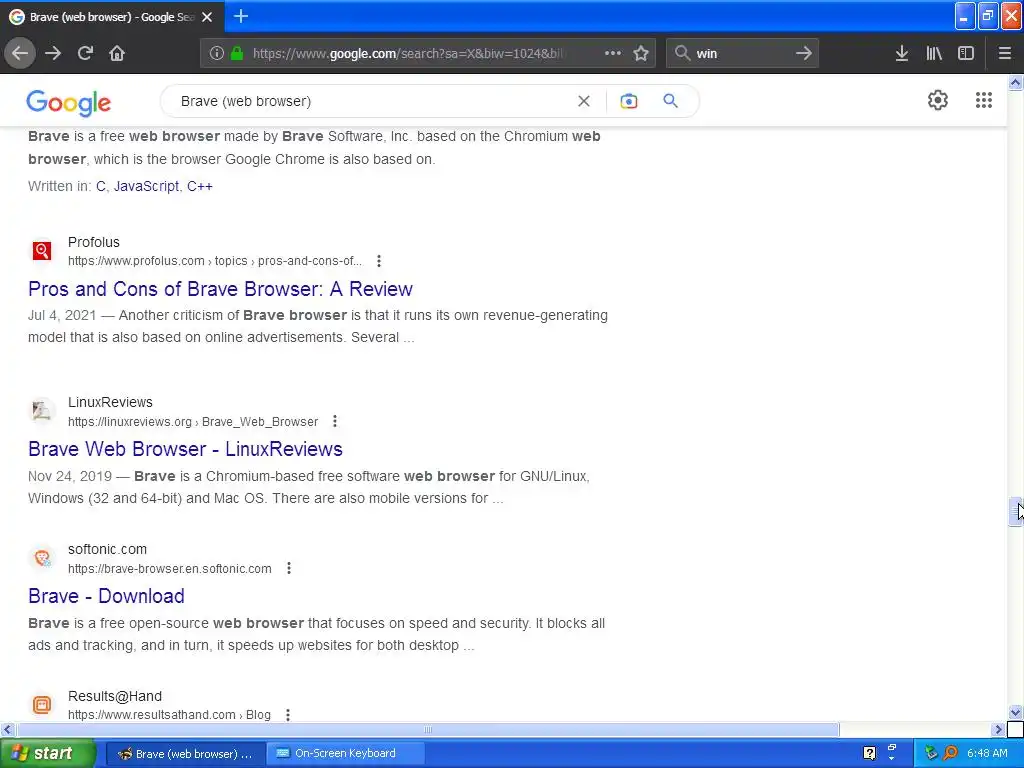Click the horizontal scrollbar left arrow

(x=7, y=729)
